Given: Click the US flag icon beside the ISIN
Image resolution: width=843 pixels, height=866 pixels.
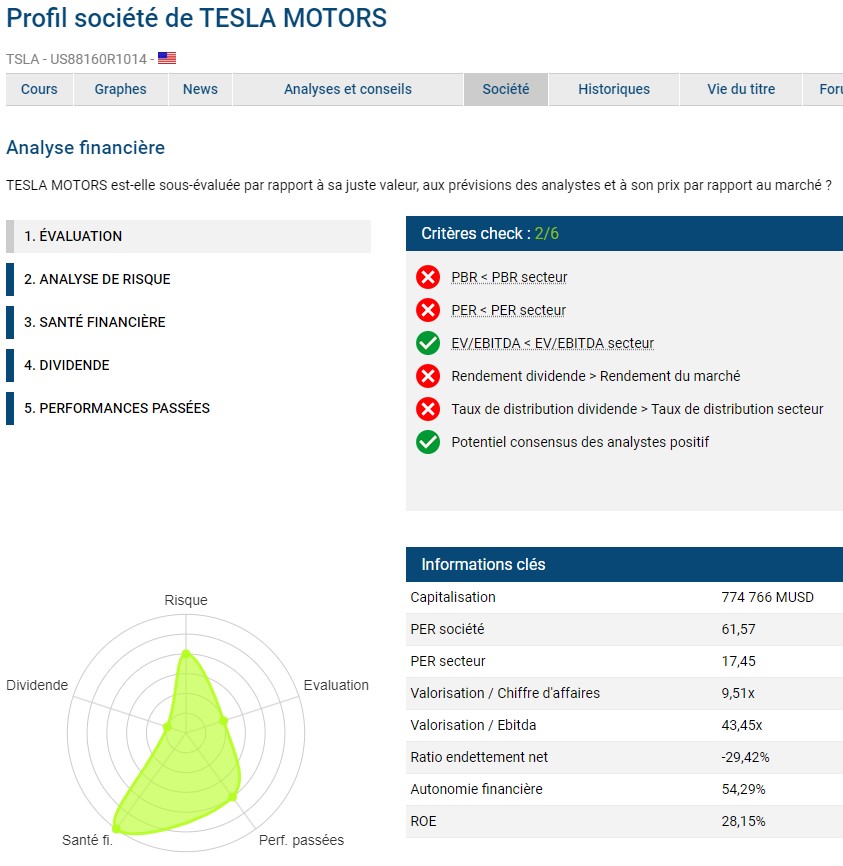Looking at the screenshot, I should 167,58.
